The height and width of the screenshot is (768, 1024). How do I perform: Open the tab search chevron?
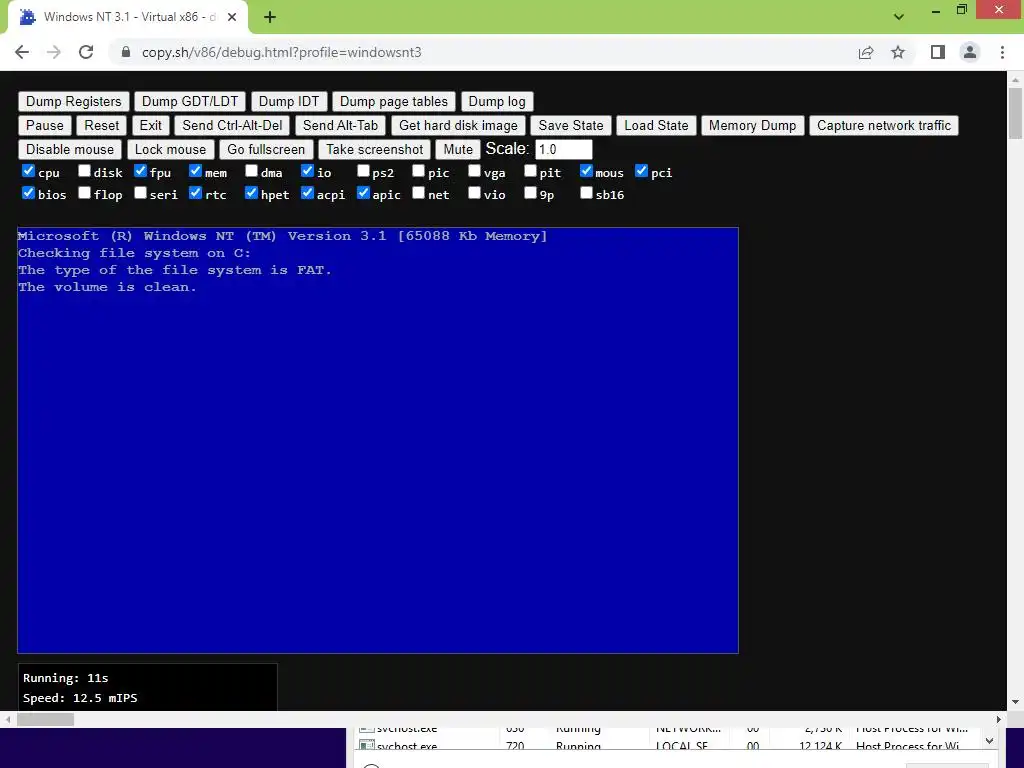[899, 17]
